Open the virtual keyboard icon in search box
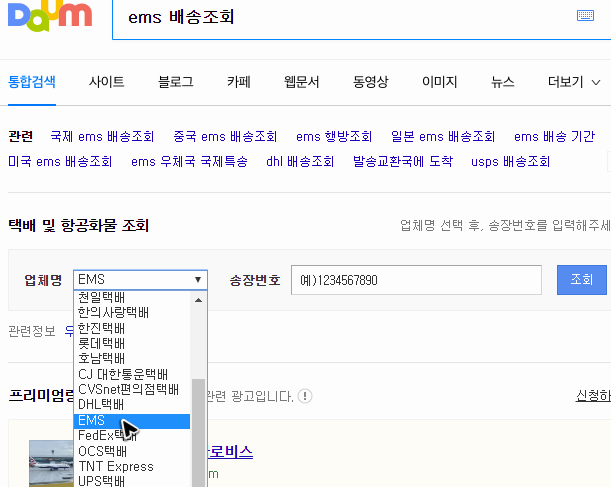This screenshot has height=487, width=611. coord(585,16)
